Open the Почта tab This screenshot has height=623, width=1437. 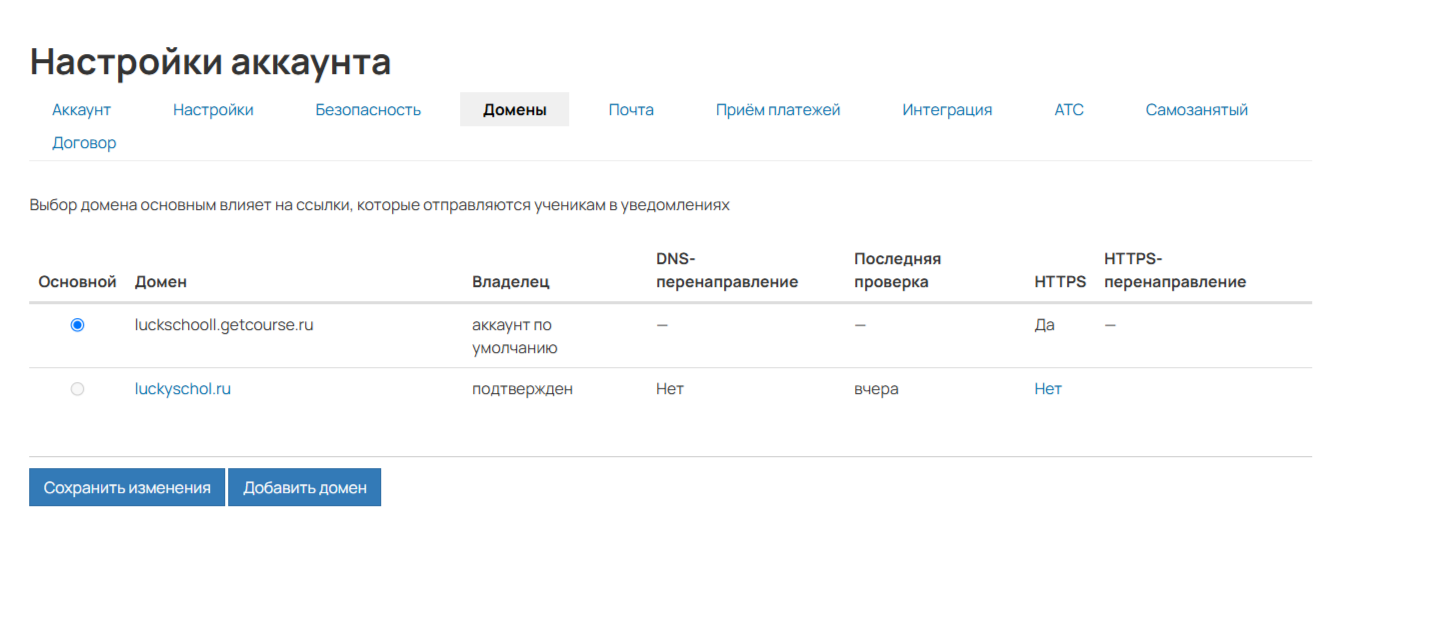click(631, 110)
